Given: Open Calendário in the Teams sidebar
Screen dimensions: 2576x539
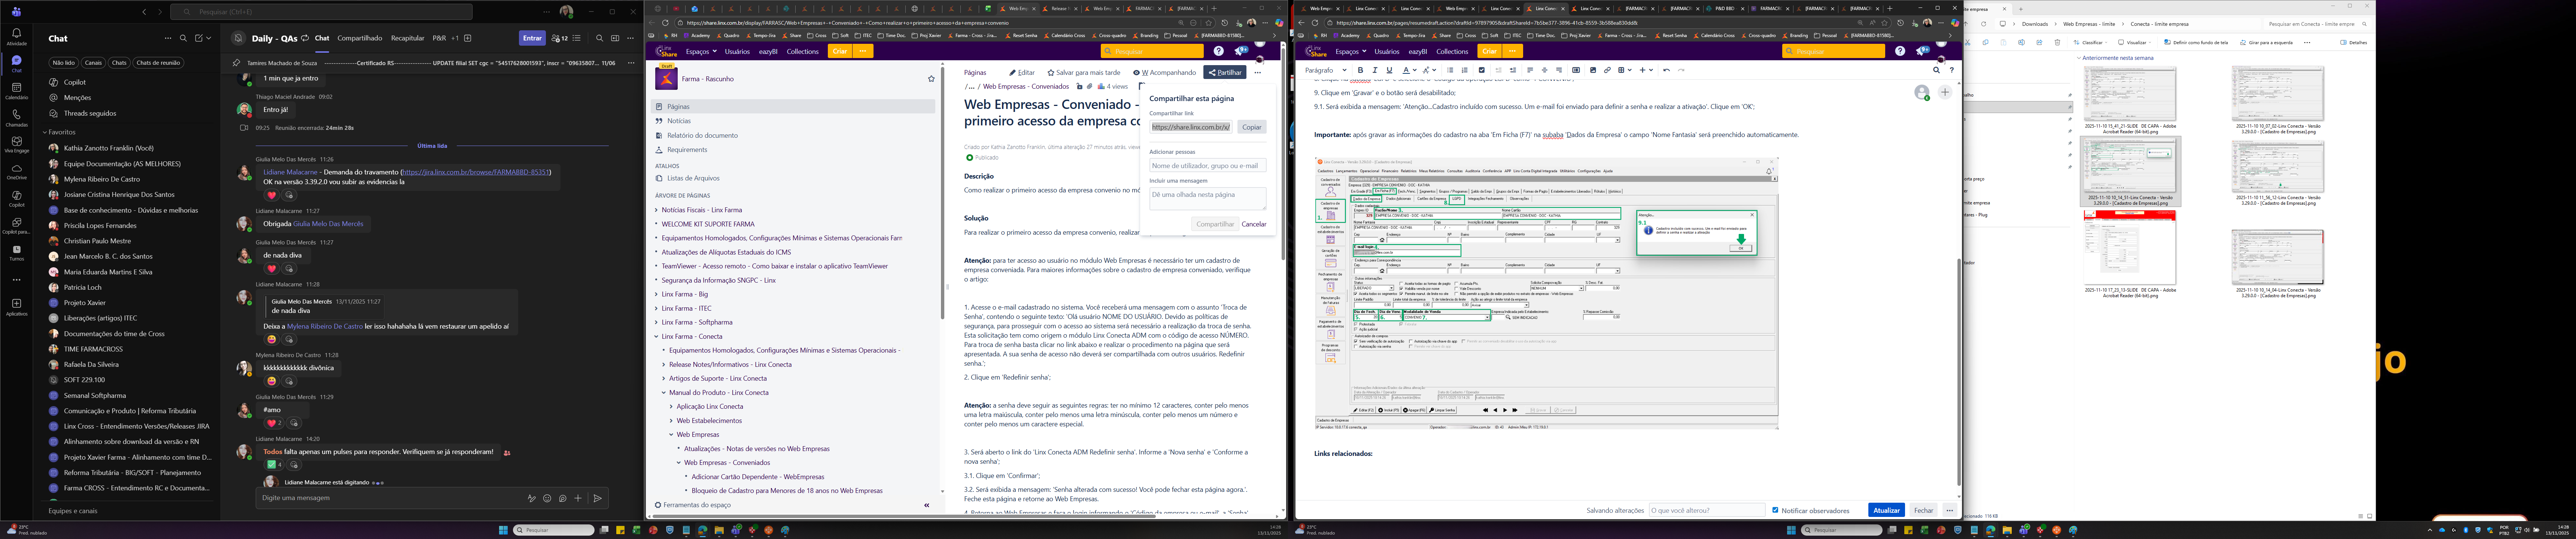Looking at the screenshot, I should coord(17,90).
